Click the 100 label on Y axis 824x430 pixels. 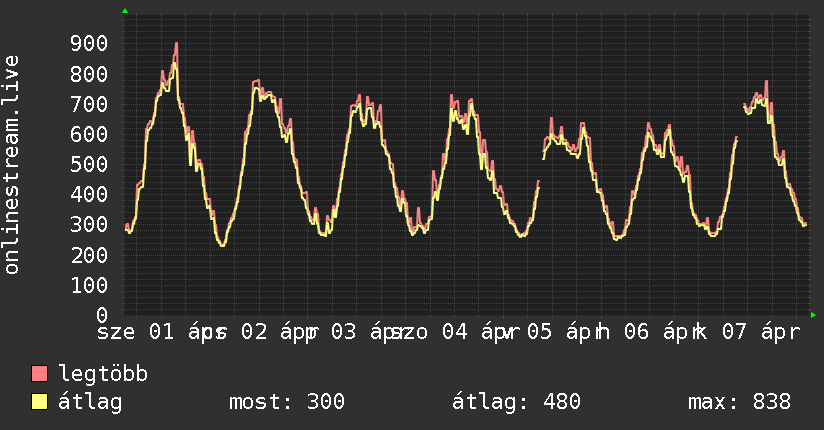point(89,285)
